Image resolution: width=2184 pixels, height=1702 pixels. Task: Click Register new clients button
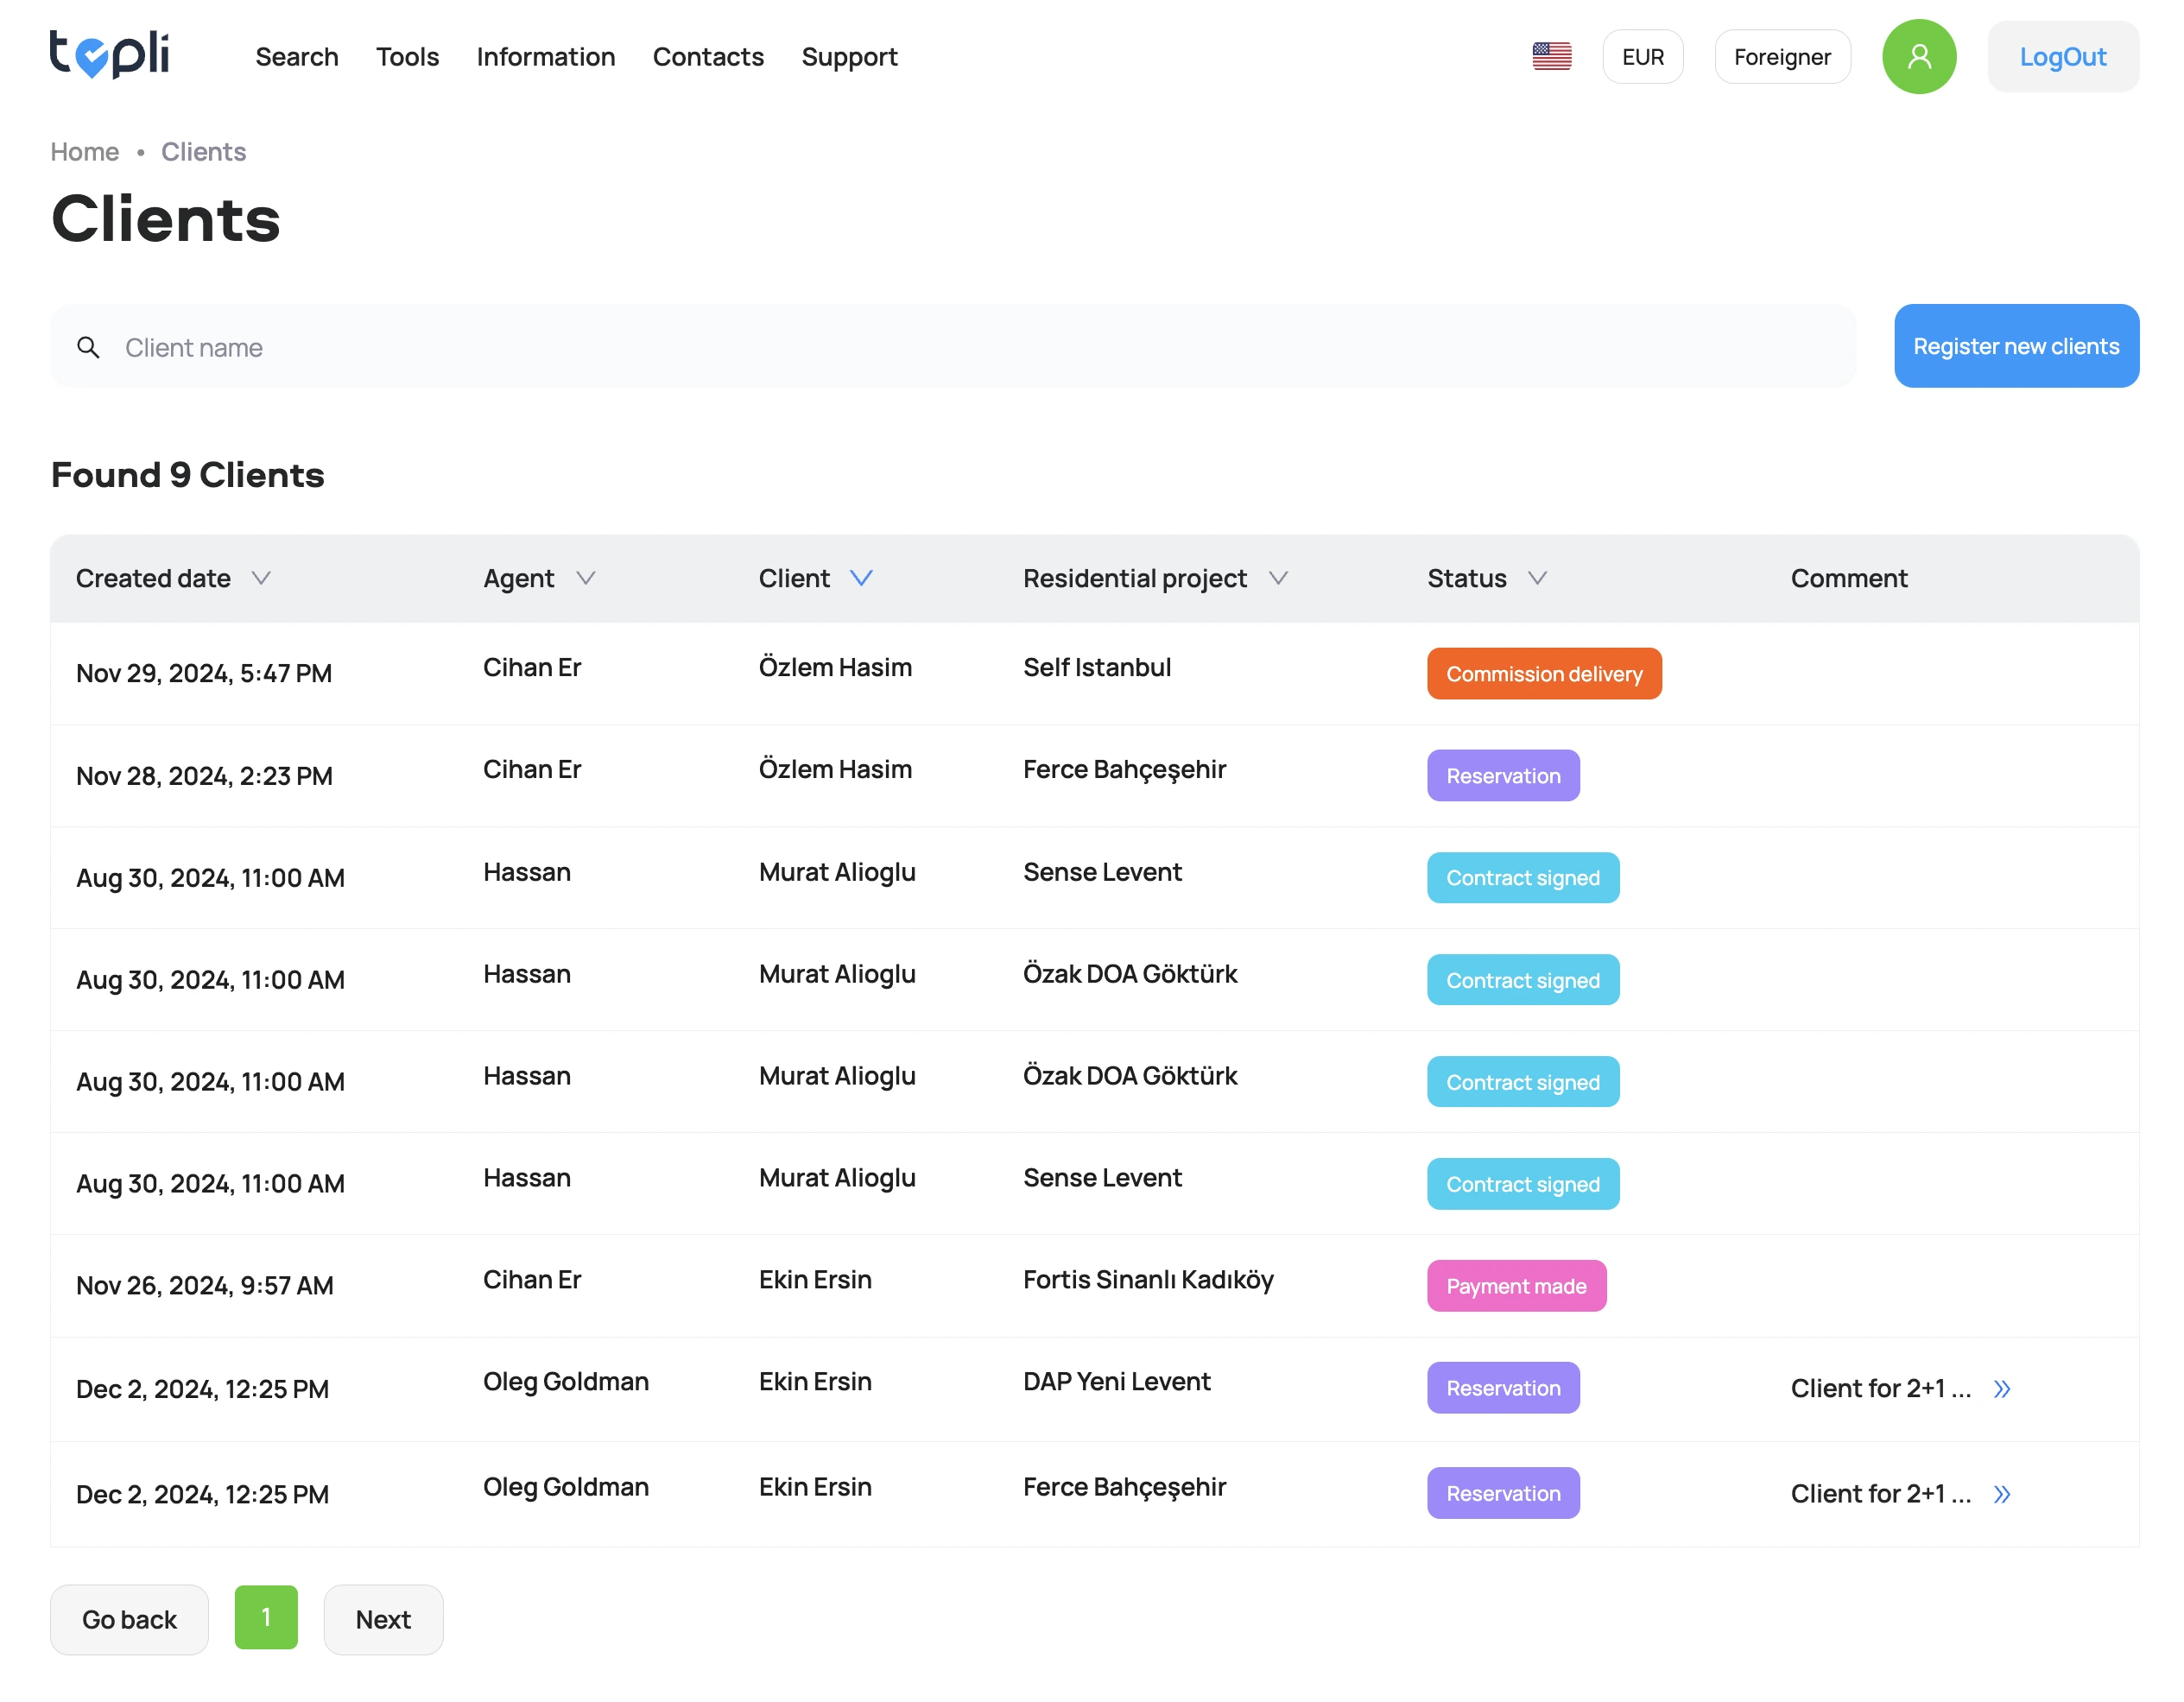(2015, 346)
